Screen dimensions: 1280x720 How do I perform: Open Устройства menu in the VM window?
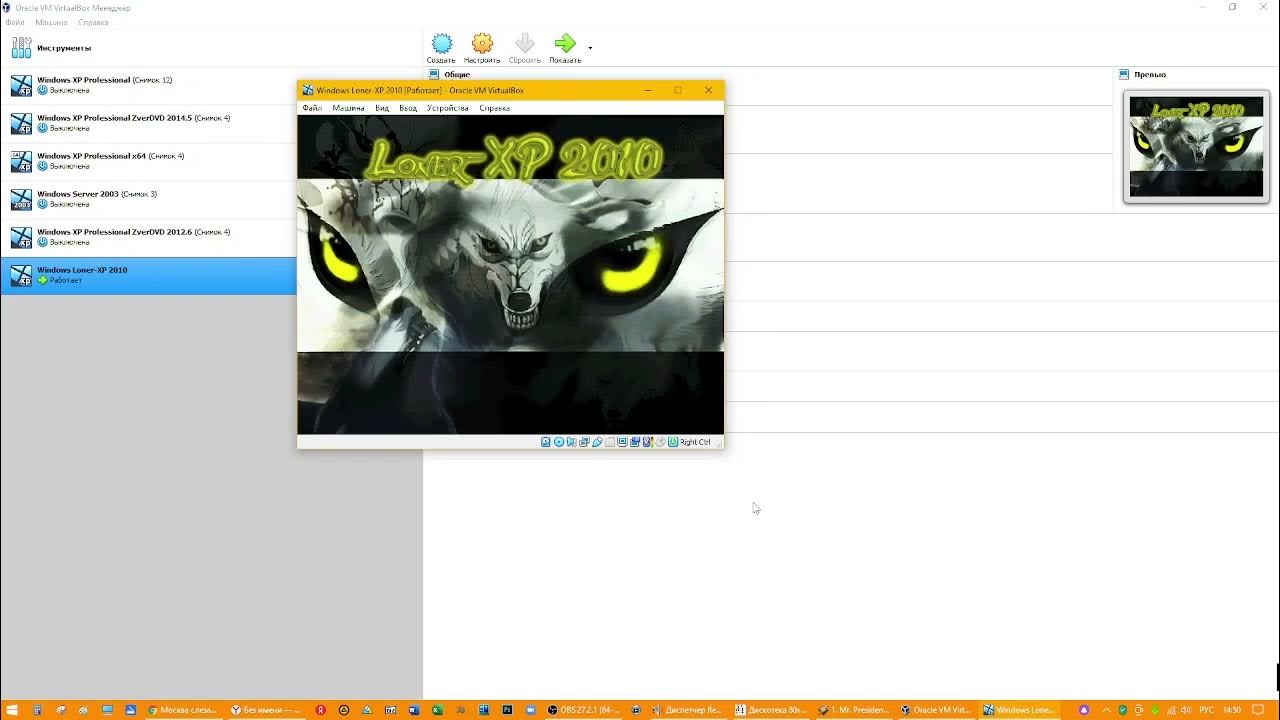point(448,108)
